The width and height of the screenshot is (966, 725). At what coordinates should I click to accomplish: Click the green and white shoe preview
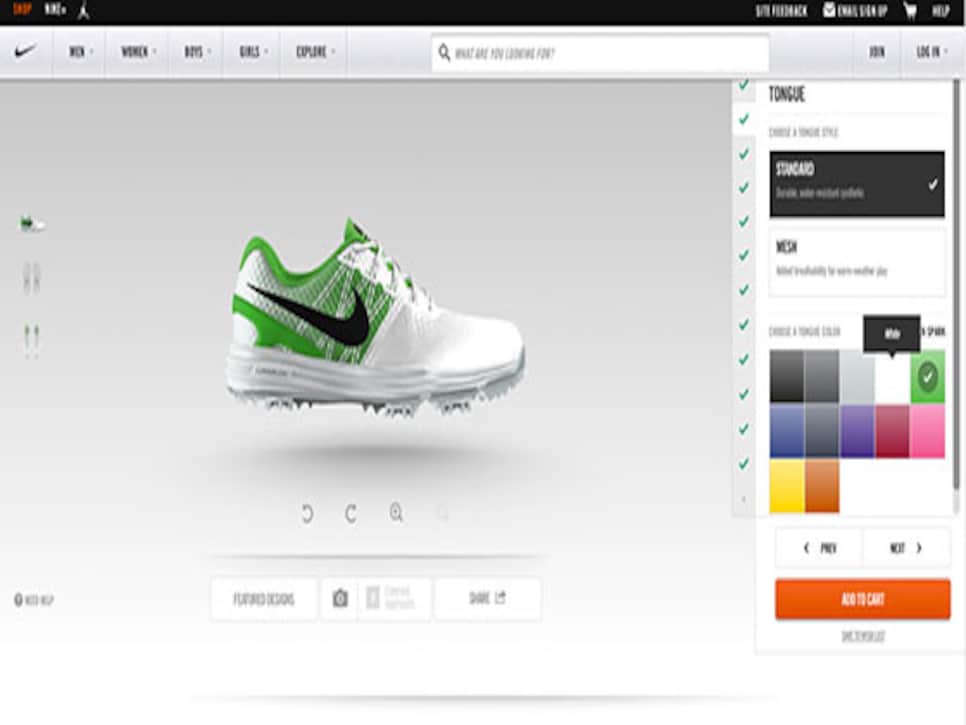375,317
